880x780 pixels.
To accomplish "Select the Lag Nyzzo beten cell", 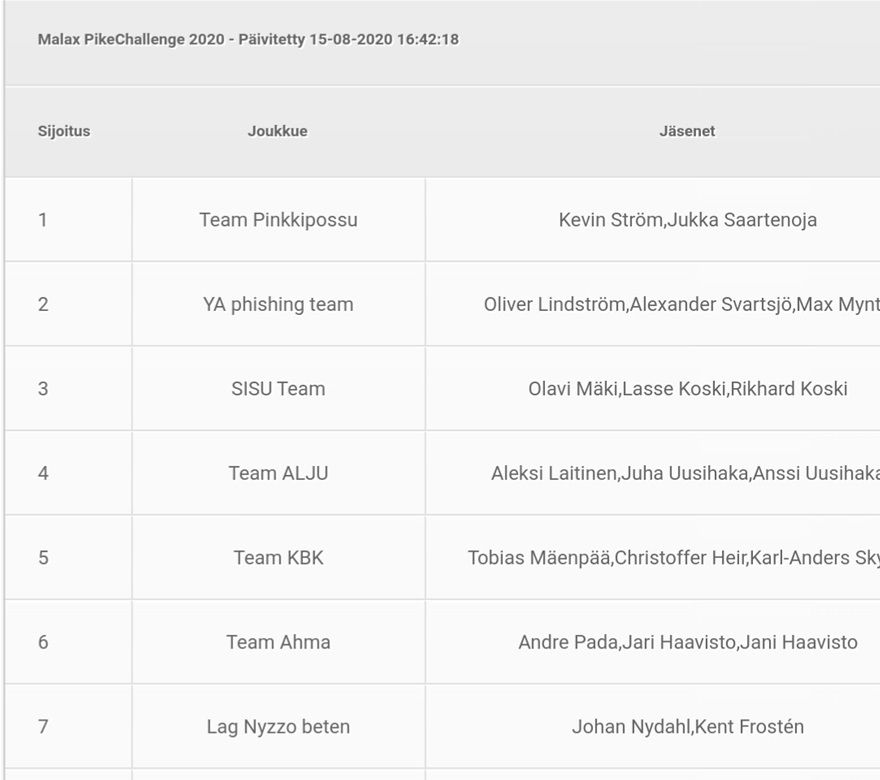I will tap(278, 727).
